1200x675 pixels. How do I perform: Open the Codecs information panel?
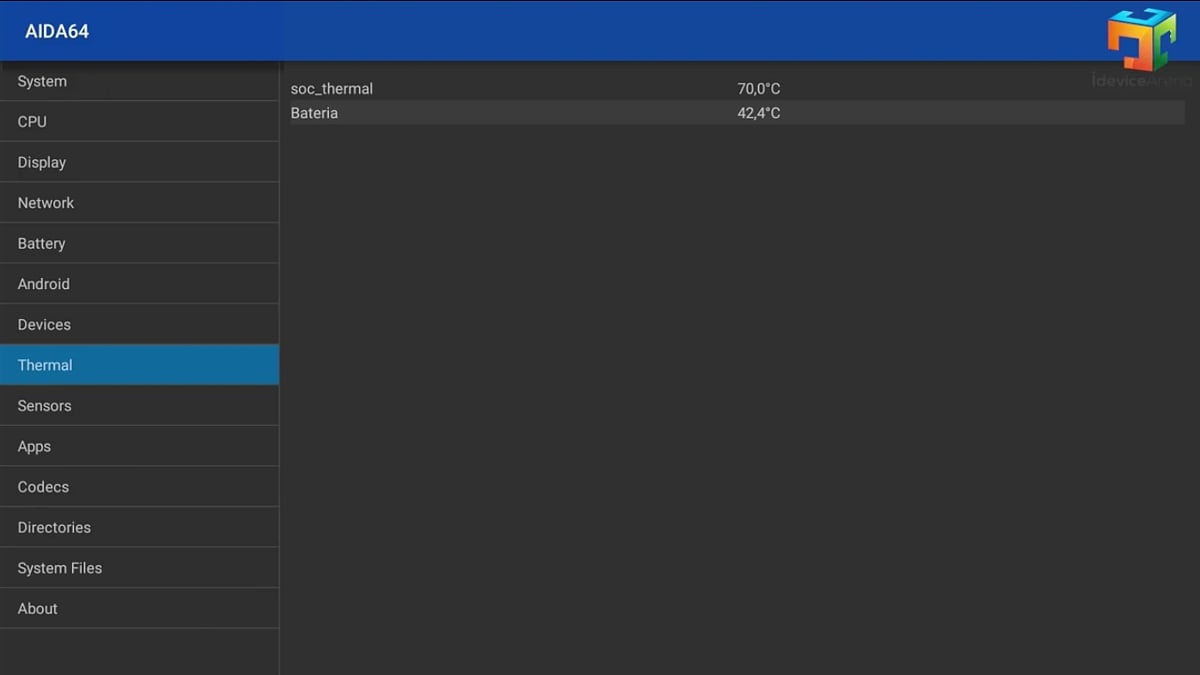(42, 486)
